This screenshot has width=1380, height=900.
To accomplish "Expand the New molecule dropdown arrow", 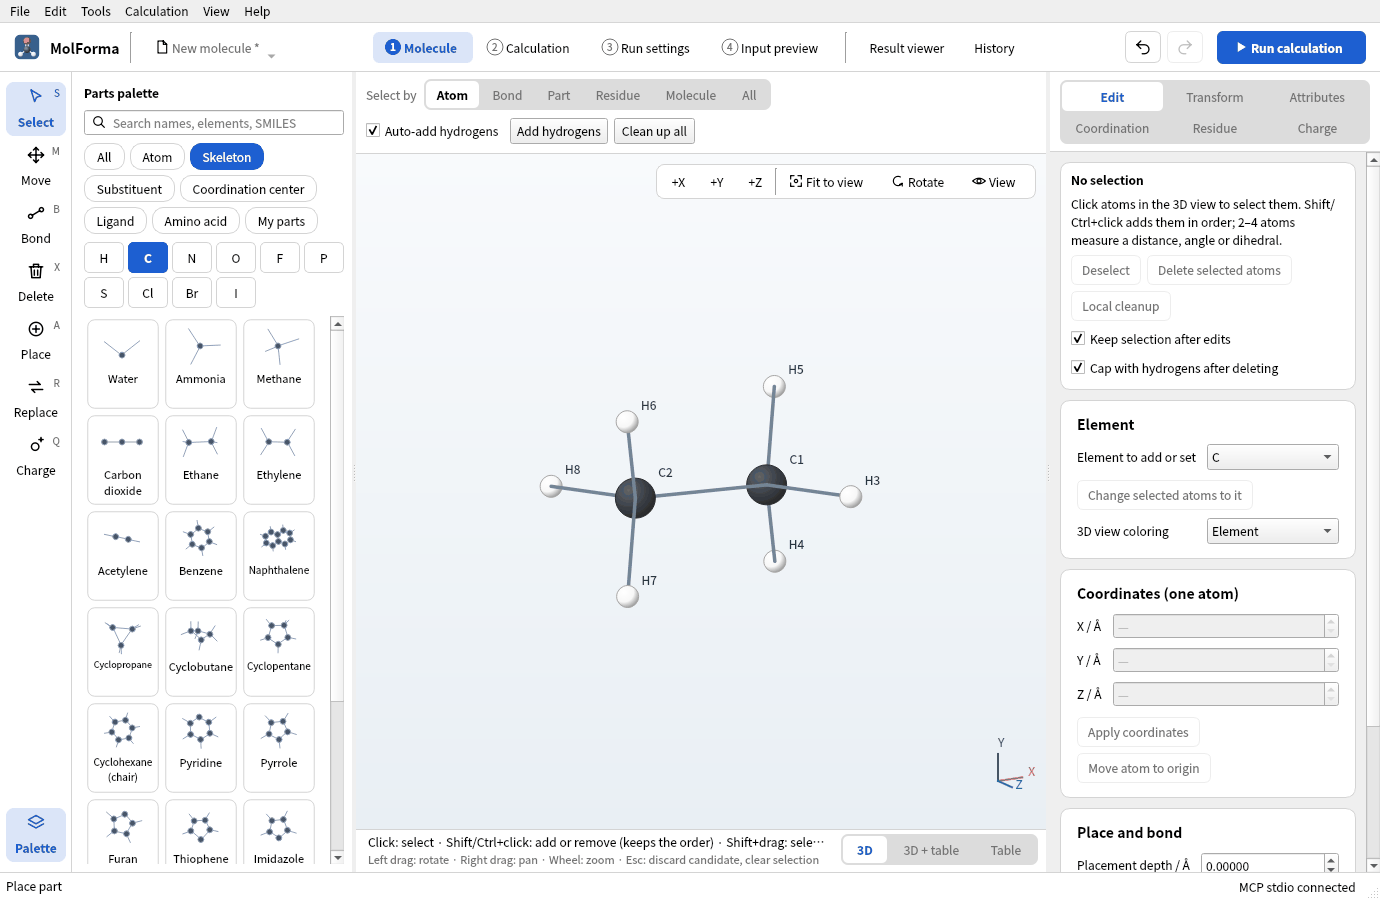I will (x=271, y=56).
